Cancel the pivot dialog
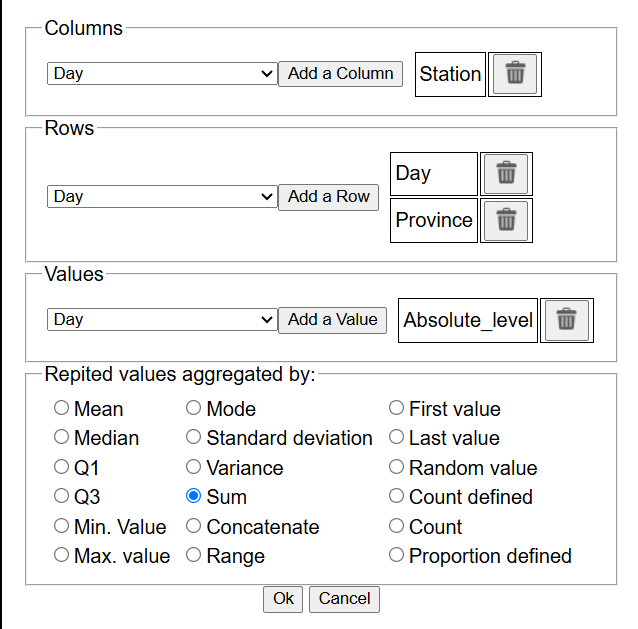The height and width of the screenshot is (629, 638). pyautogui.click(x=344, y=599)
